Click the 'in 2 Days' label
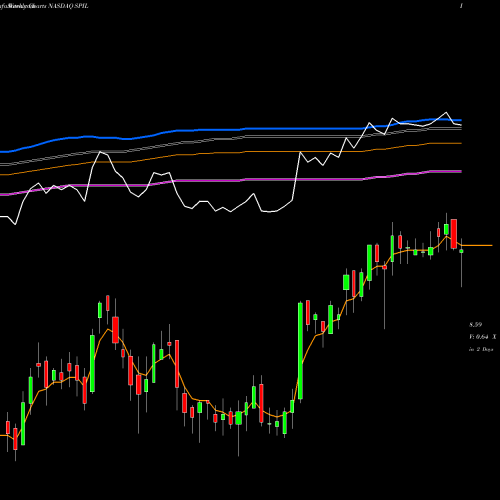The width and height of the screenshot is (500, 500). 481,349
